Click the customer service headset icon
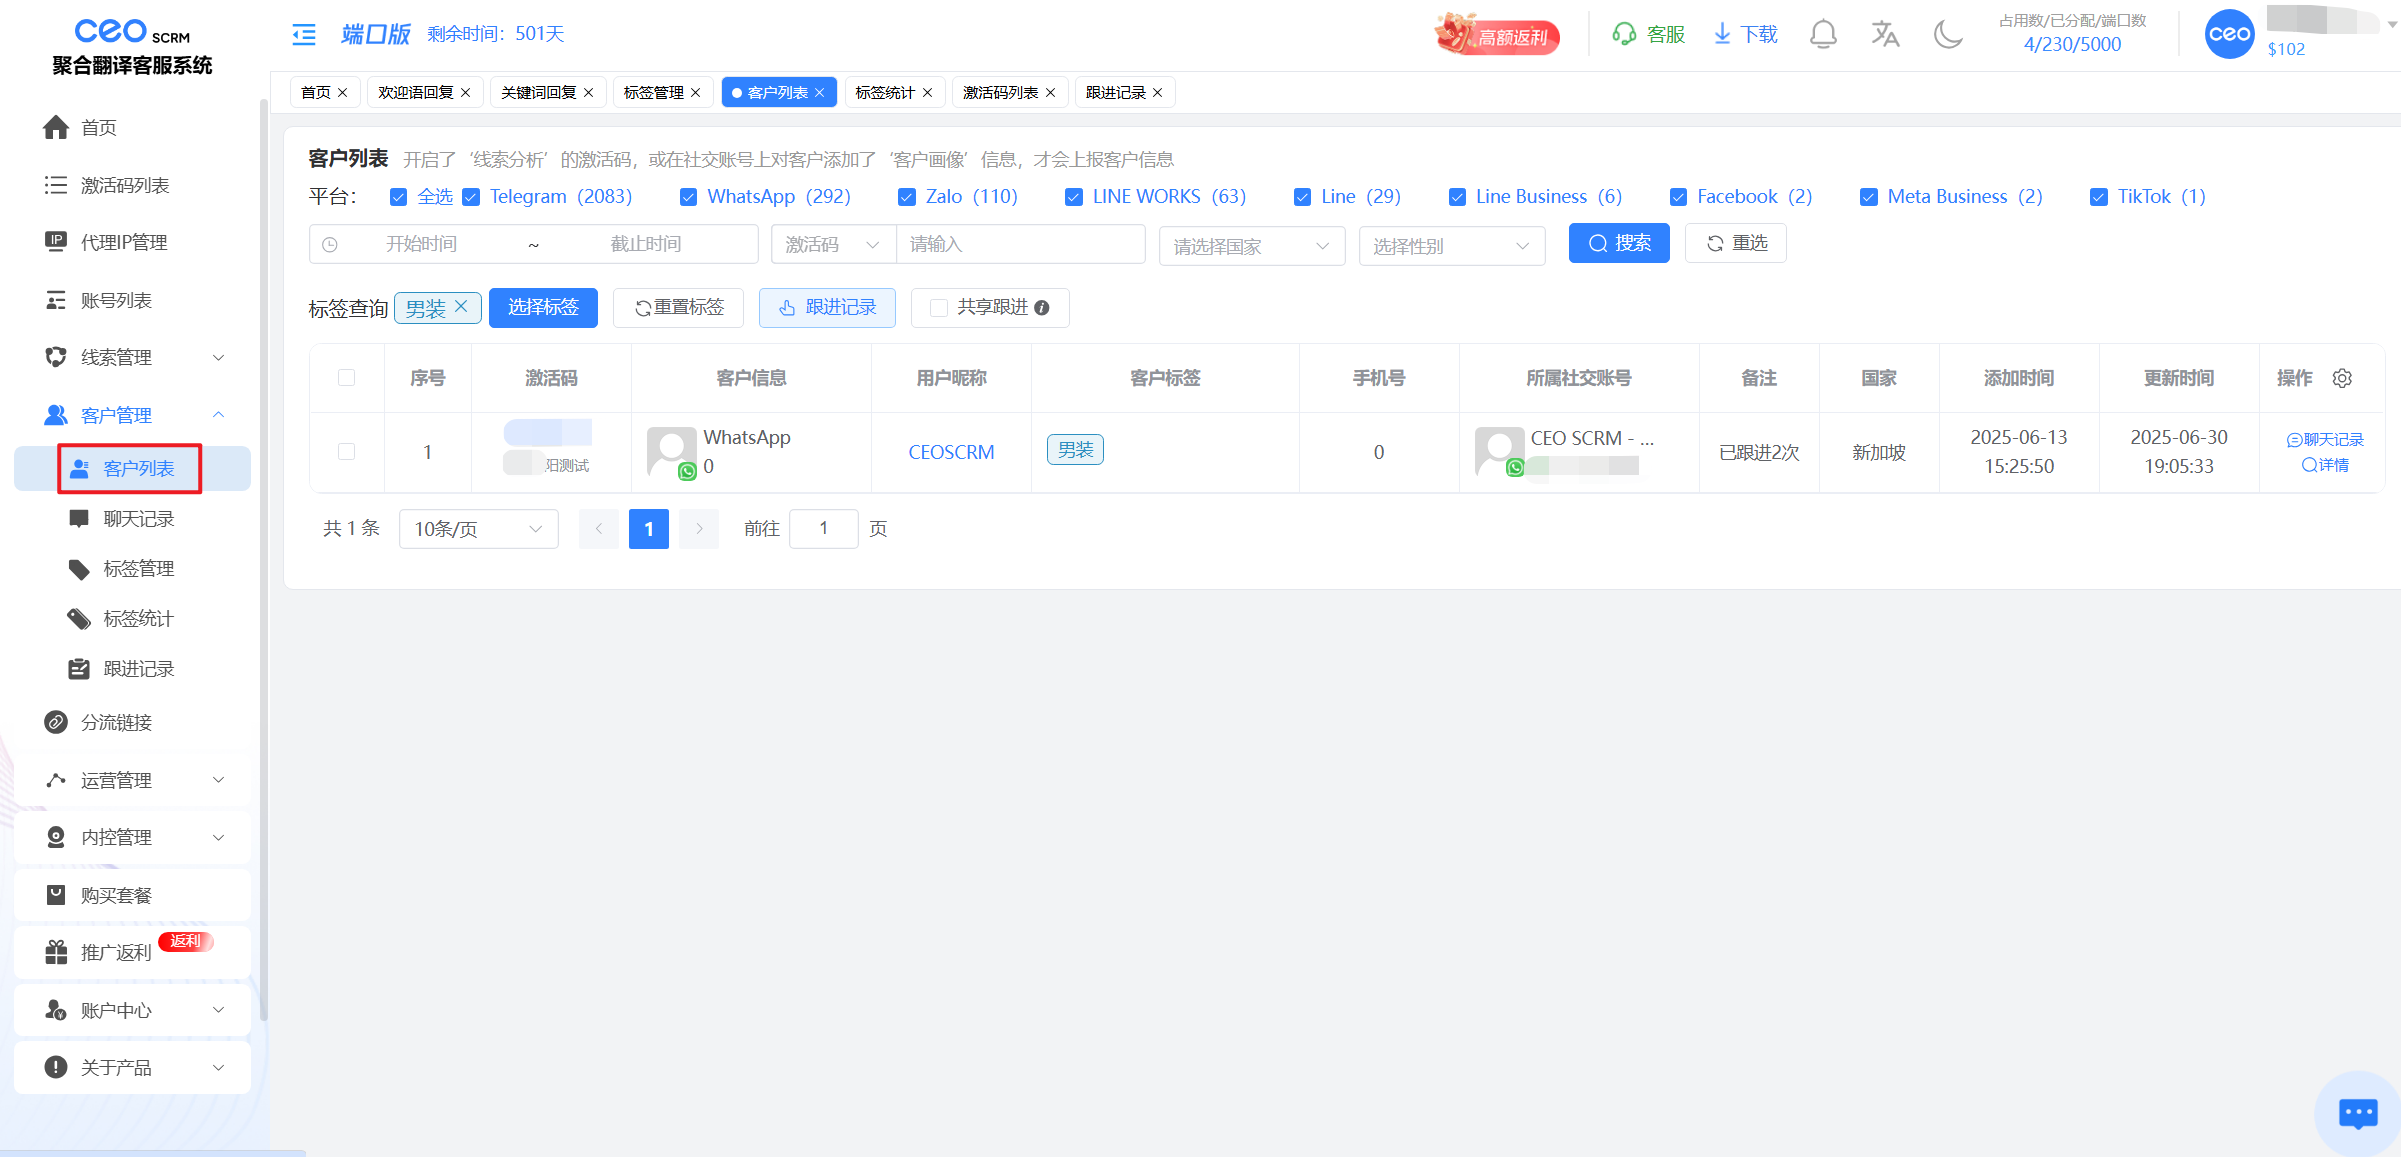This screenshot has height=1157, width=2401. pyautogui.click(x=1624, y=35)
